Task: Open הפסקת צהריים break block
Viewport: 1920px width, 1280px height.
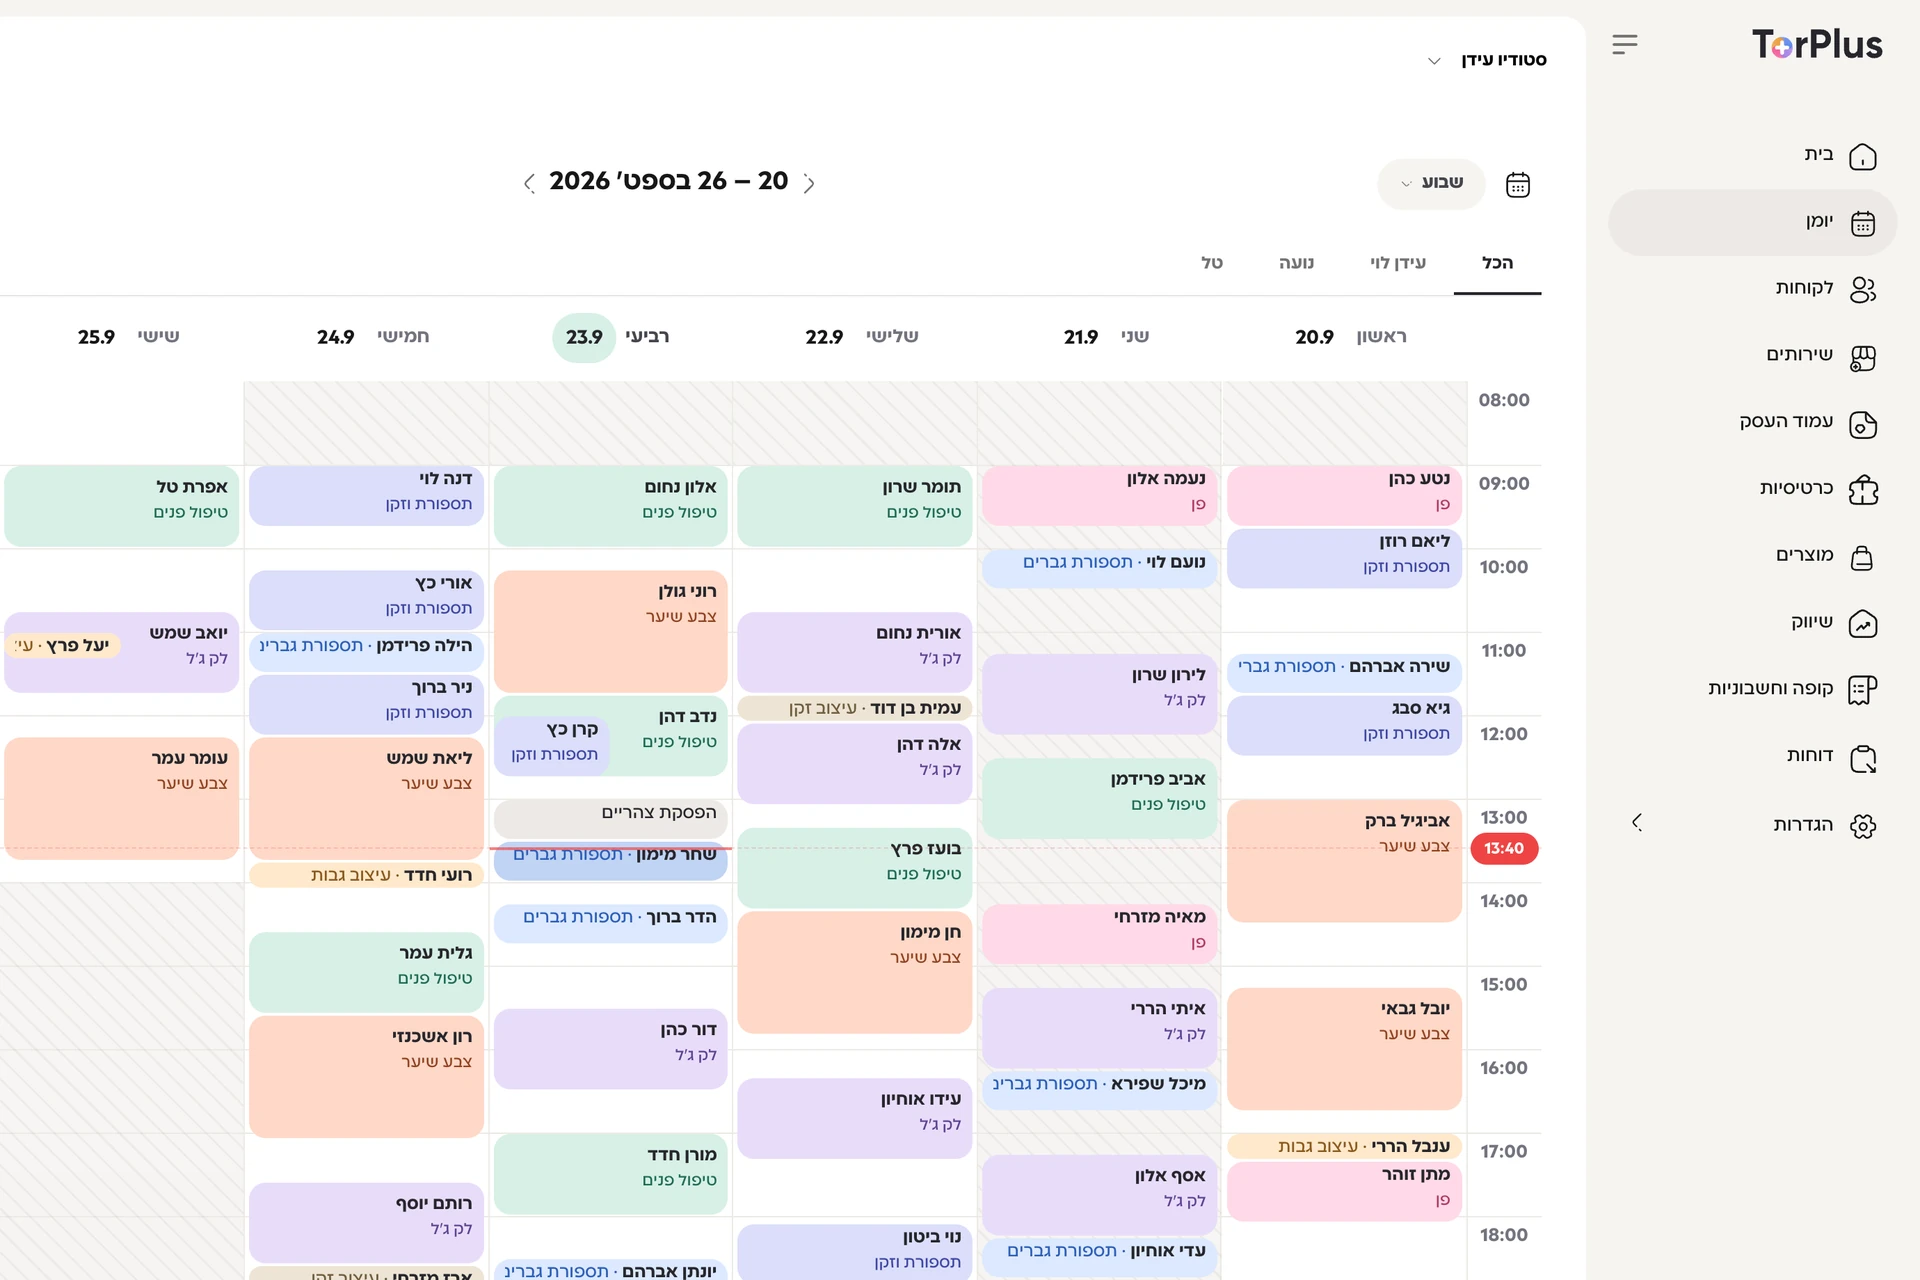Action: point(611,818)
